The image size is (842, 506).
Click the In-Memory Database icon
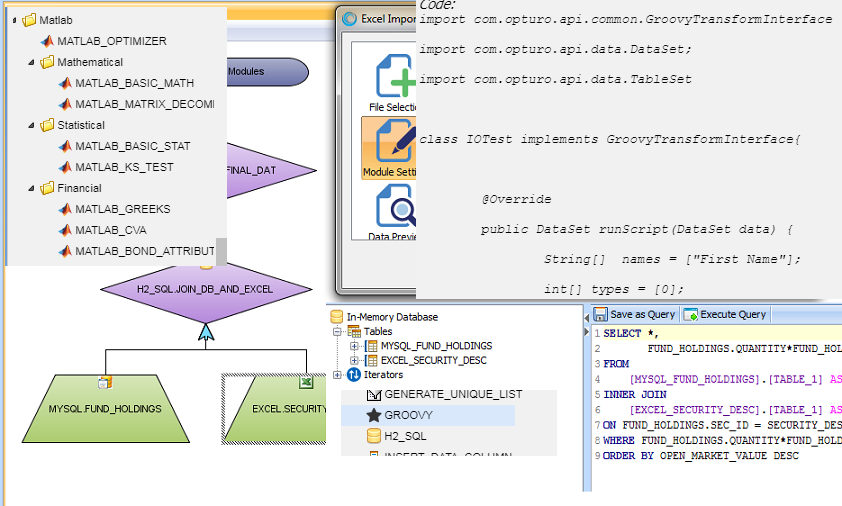pos(337,317)
